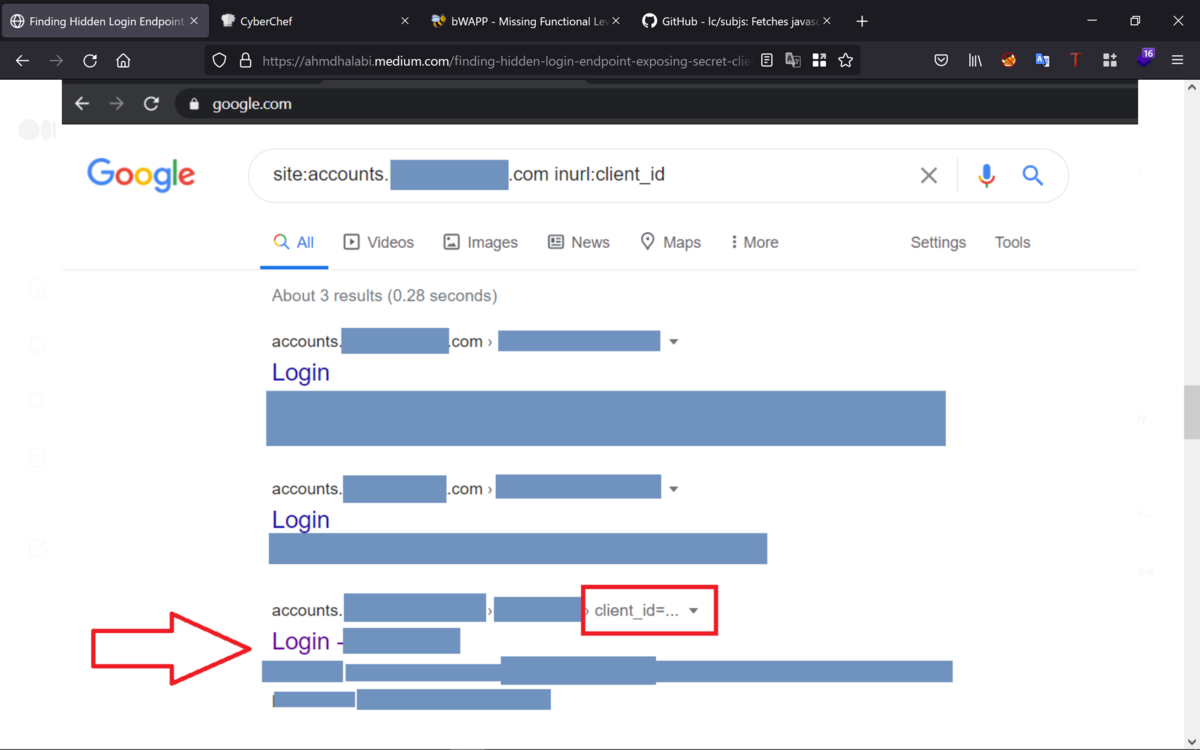Click the scrollbar down arrow
This screenshot has width=1200, height=750.
(x=1191, y=741)
